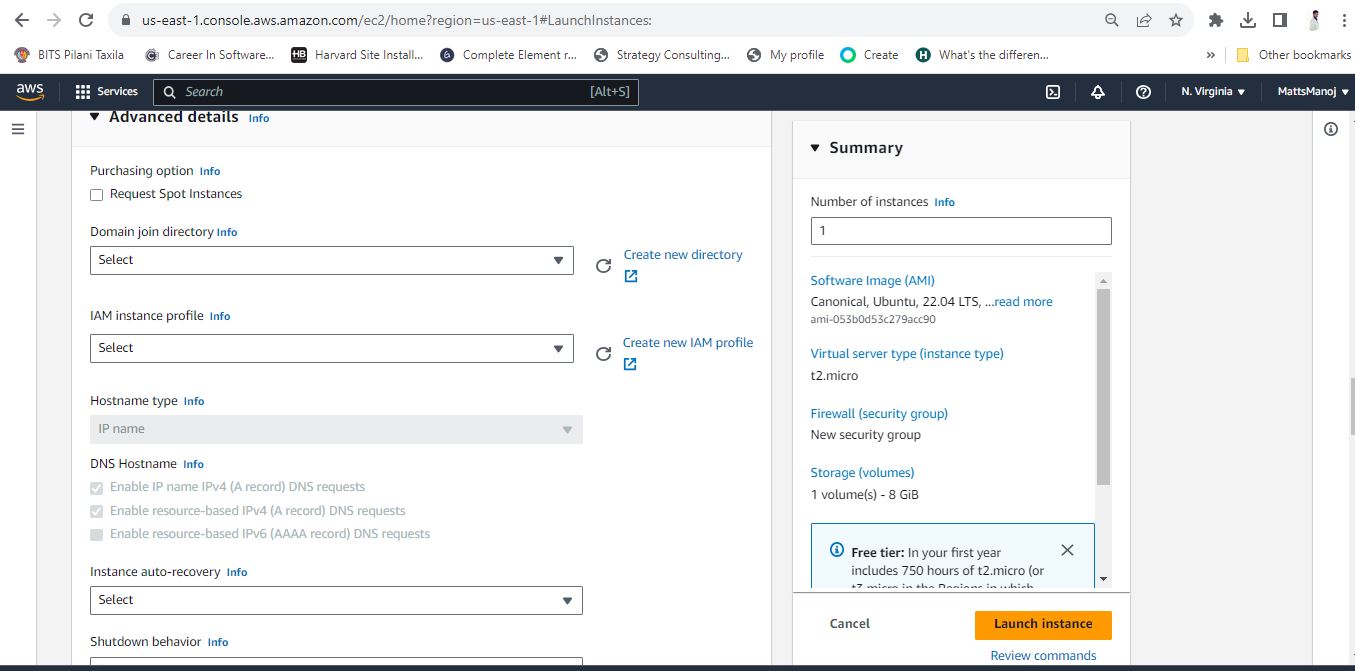
Task: Collapse the Summary panel
Action: coord(815,148)
